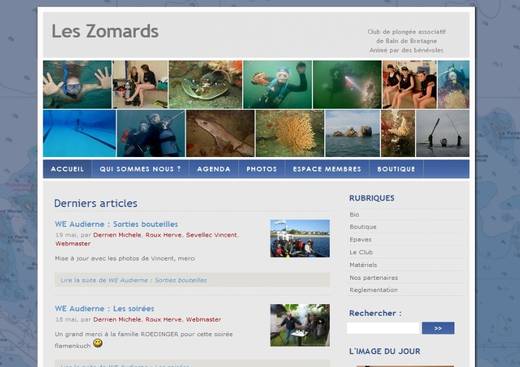Go to the ACCUEIL menu item

(x=67, y=169)
